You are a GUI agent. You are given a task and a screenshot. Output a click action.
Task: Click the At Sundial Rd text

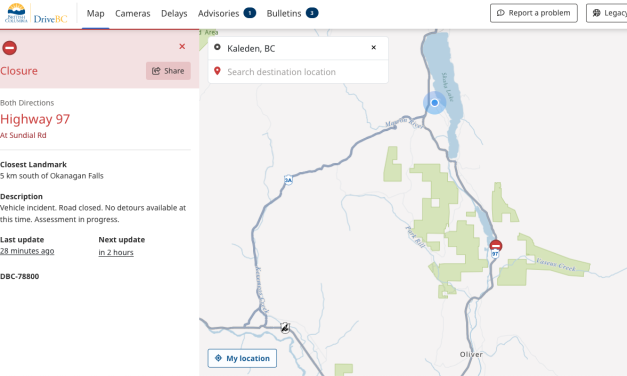point(23,135)
